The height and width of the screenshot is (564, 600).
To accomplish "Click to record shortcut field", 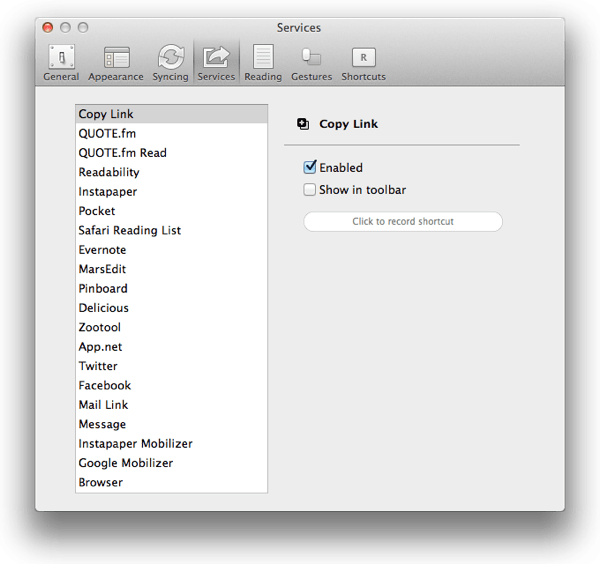I will point(403,222).
